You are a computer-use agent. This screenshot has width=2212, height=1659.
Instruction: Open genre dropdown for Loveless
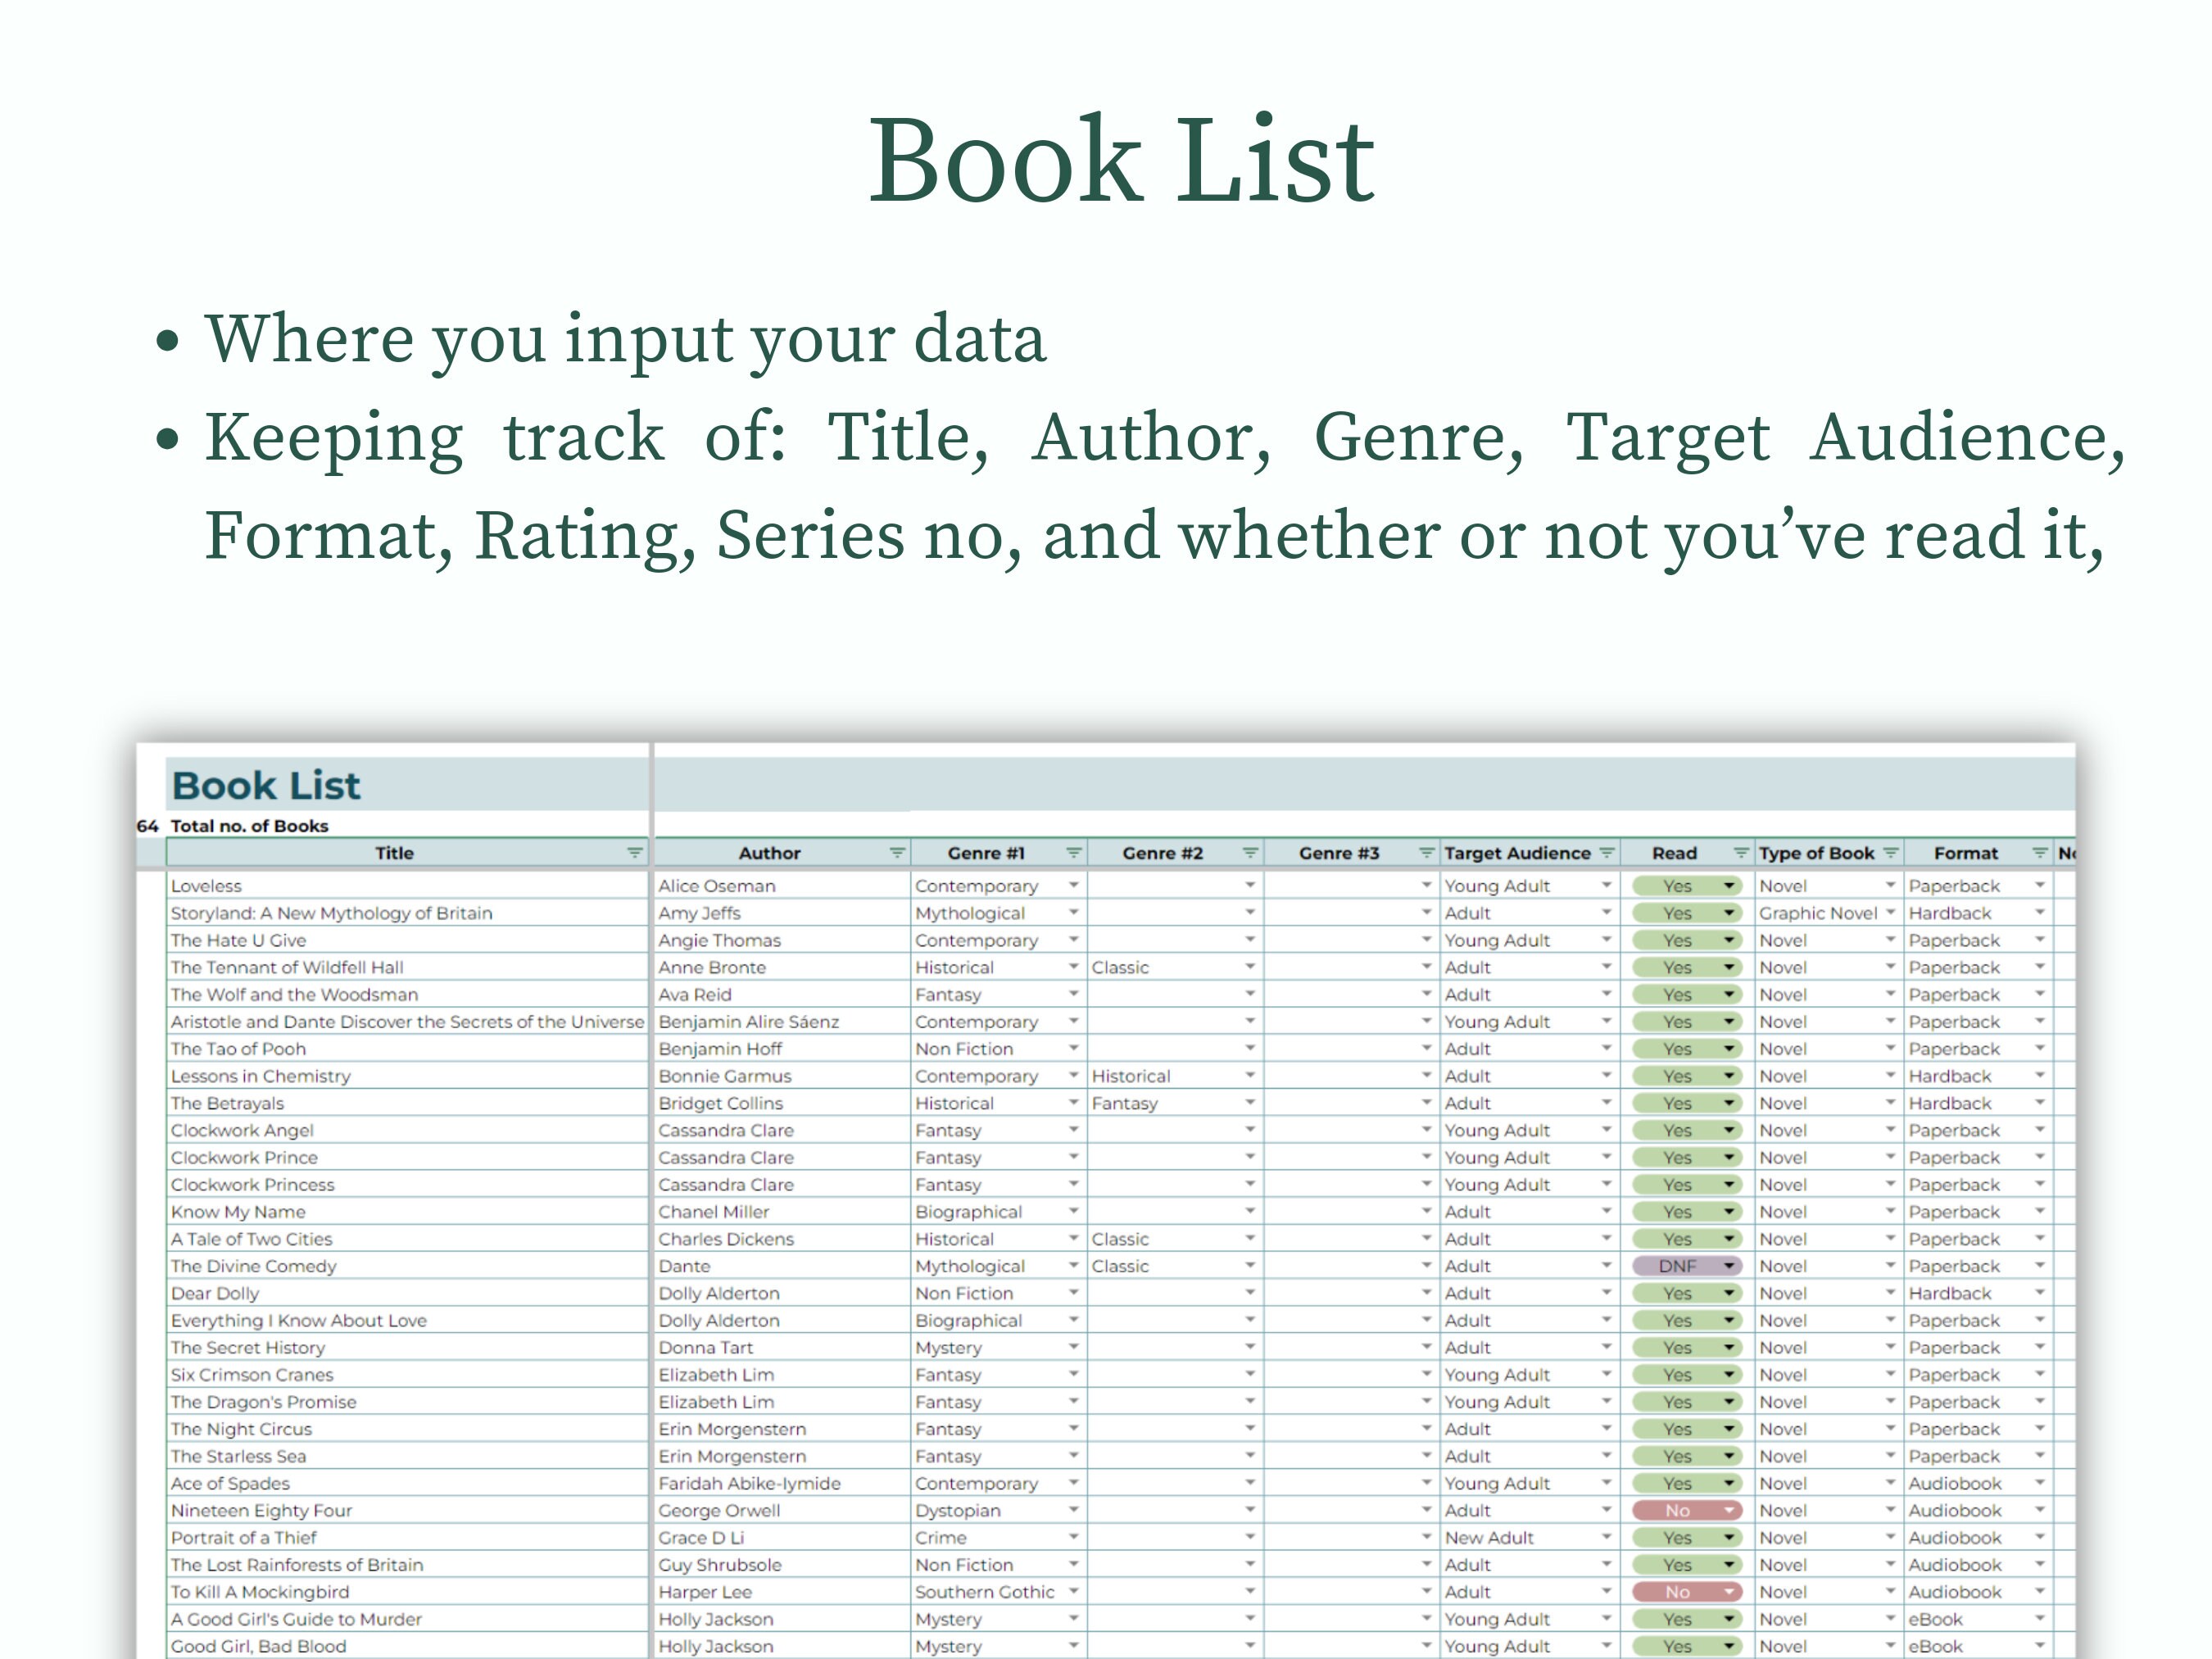(x=1073, y=886)
